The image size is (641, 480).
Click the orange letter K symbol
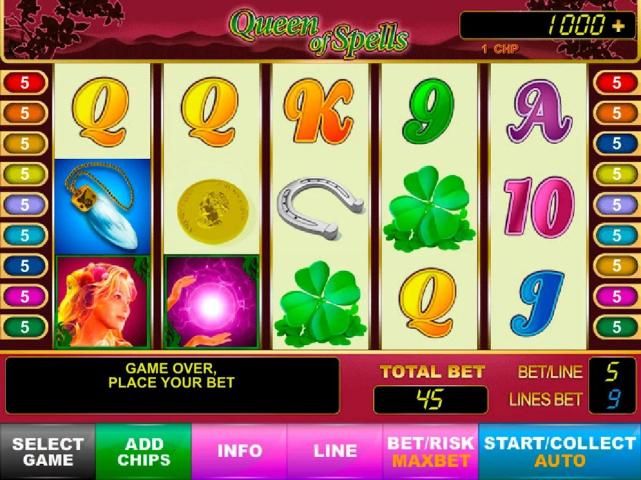pos(318,112)
